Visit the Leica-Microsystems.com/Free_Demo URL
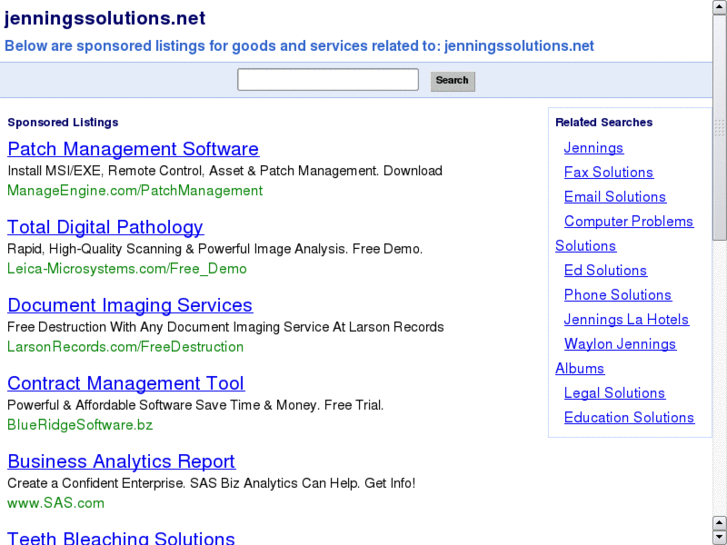 127,269
